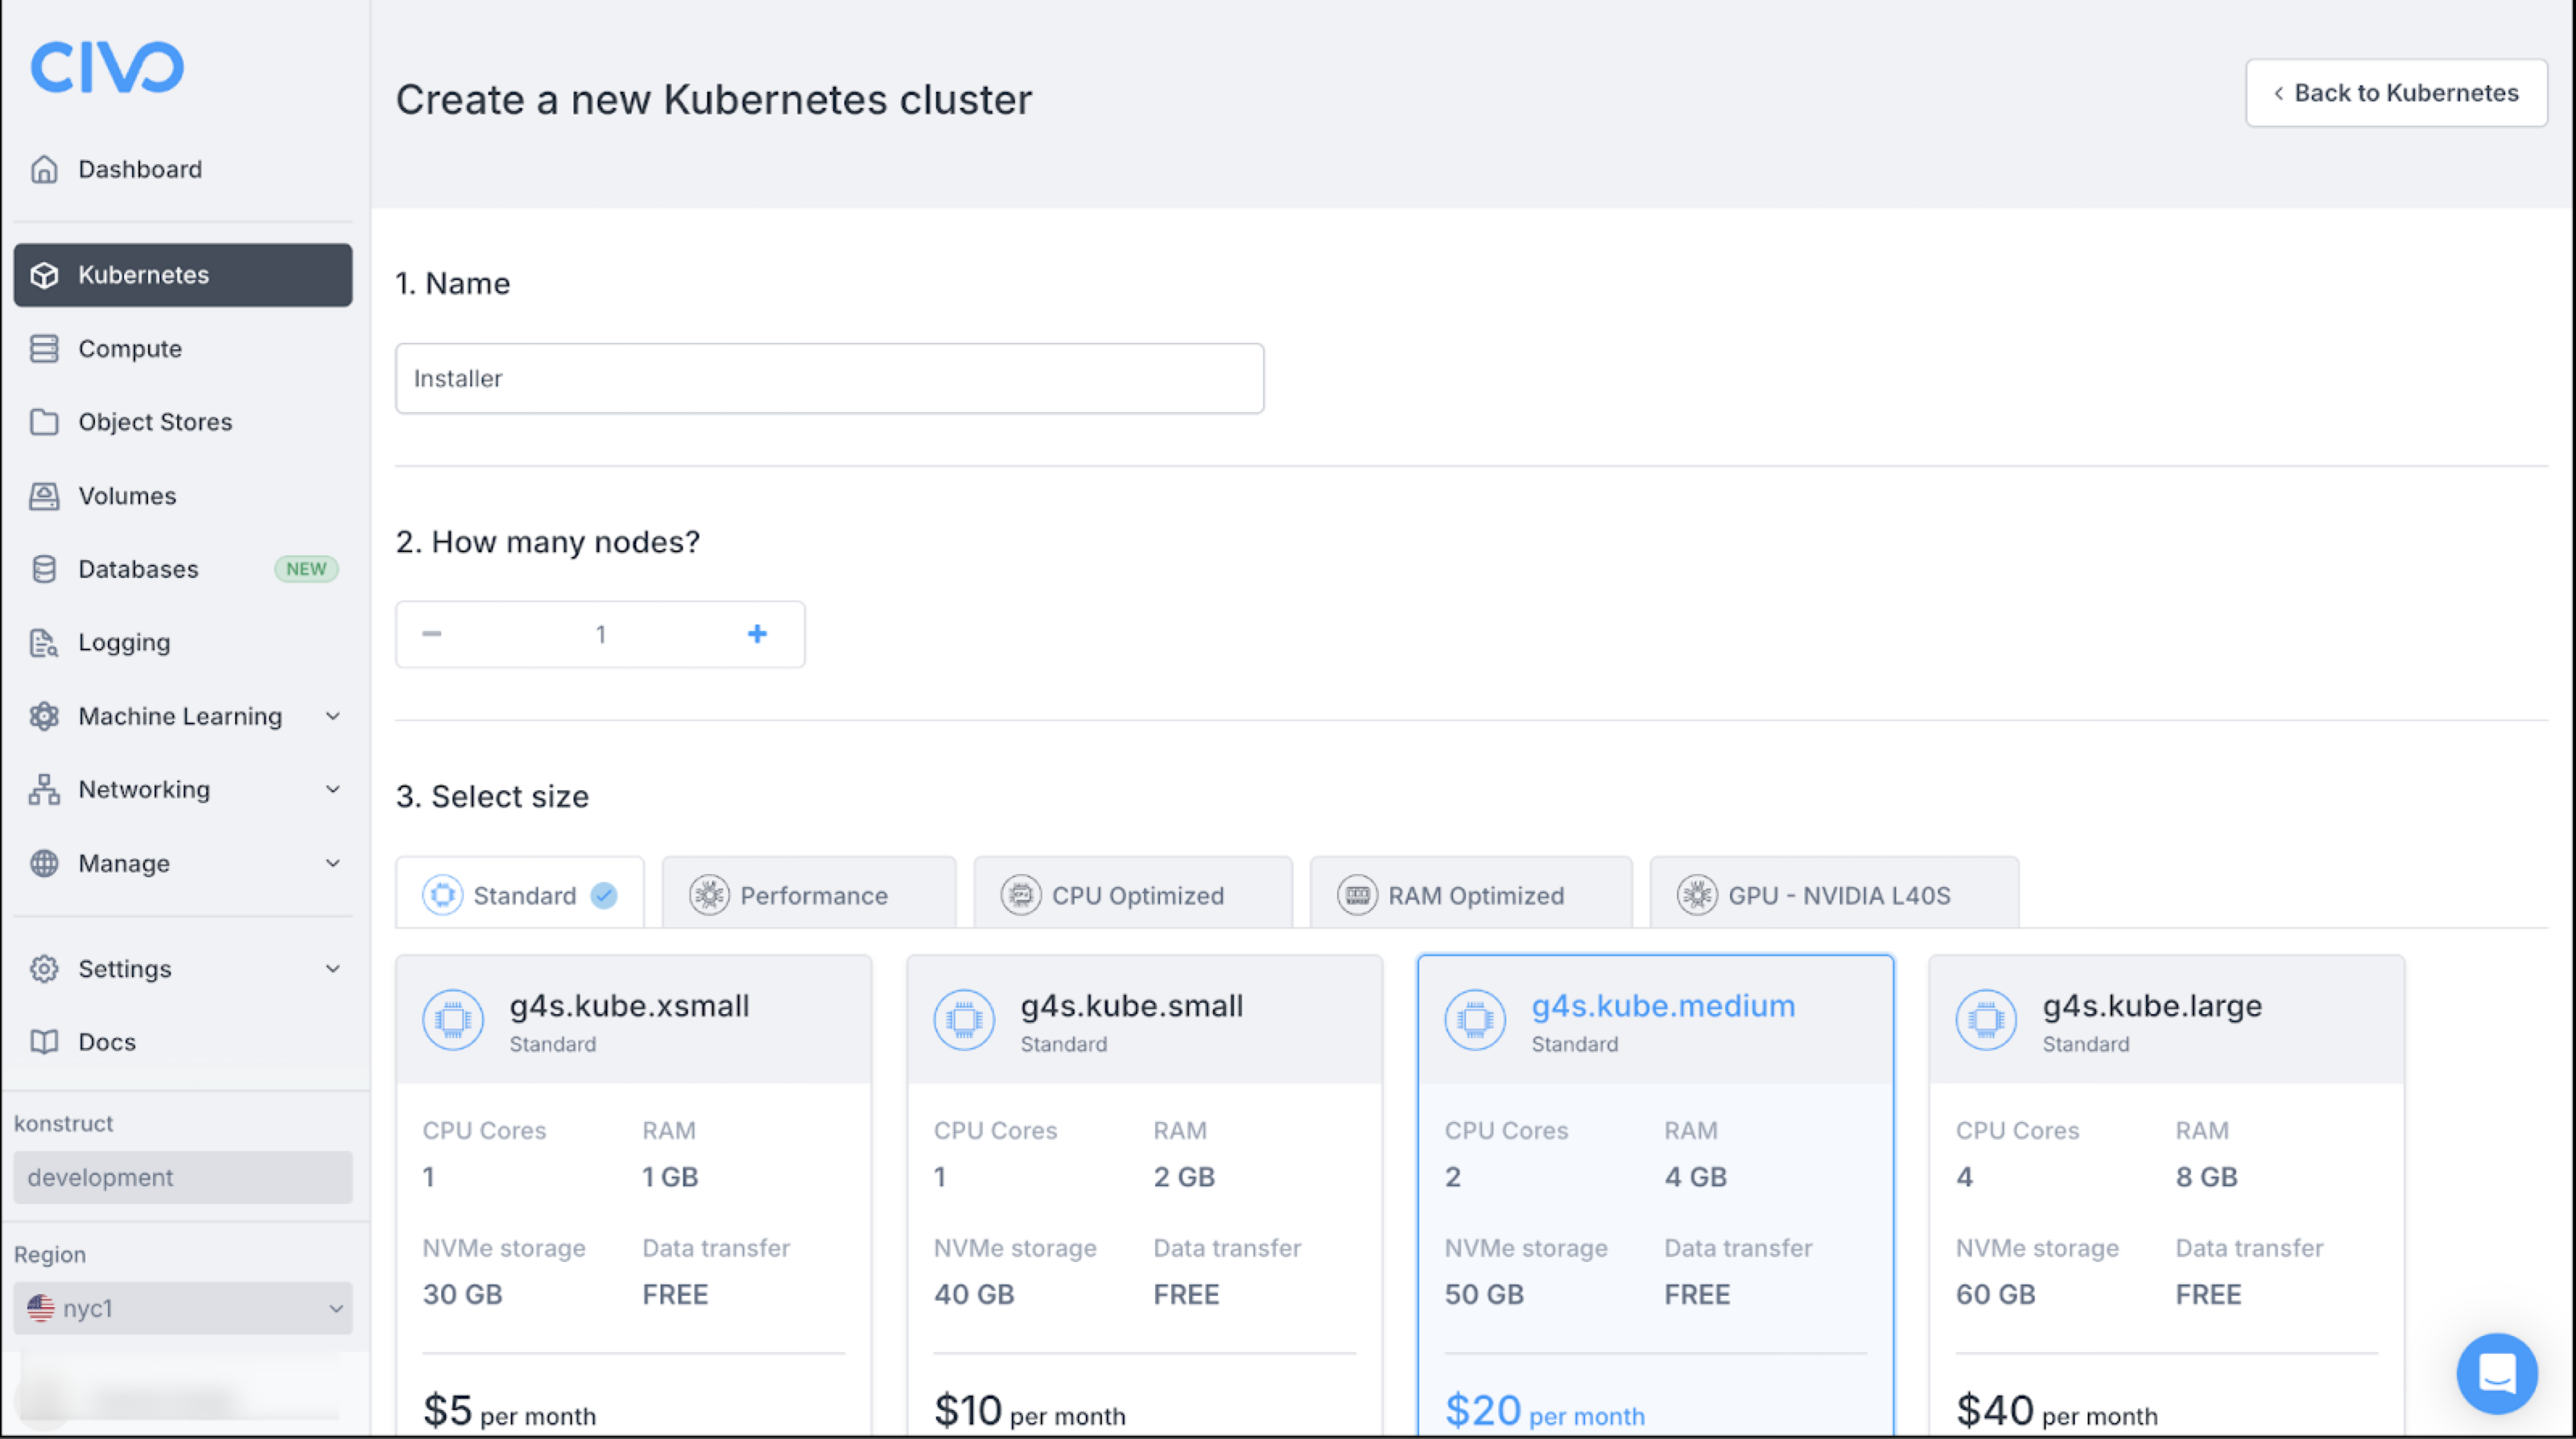Click the development account field
2576x1439 pixels.
click(183, 1177)
